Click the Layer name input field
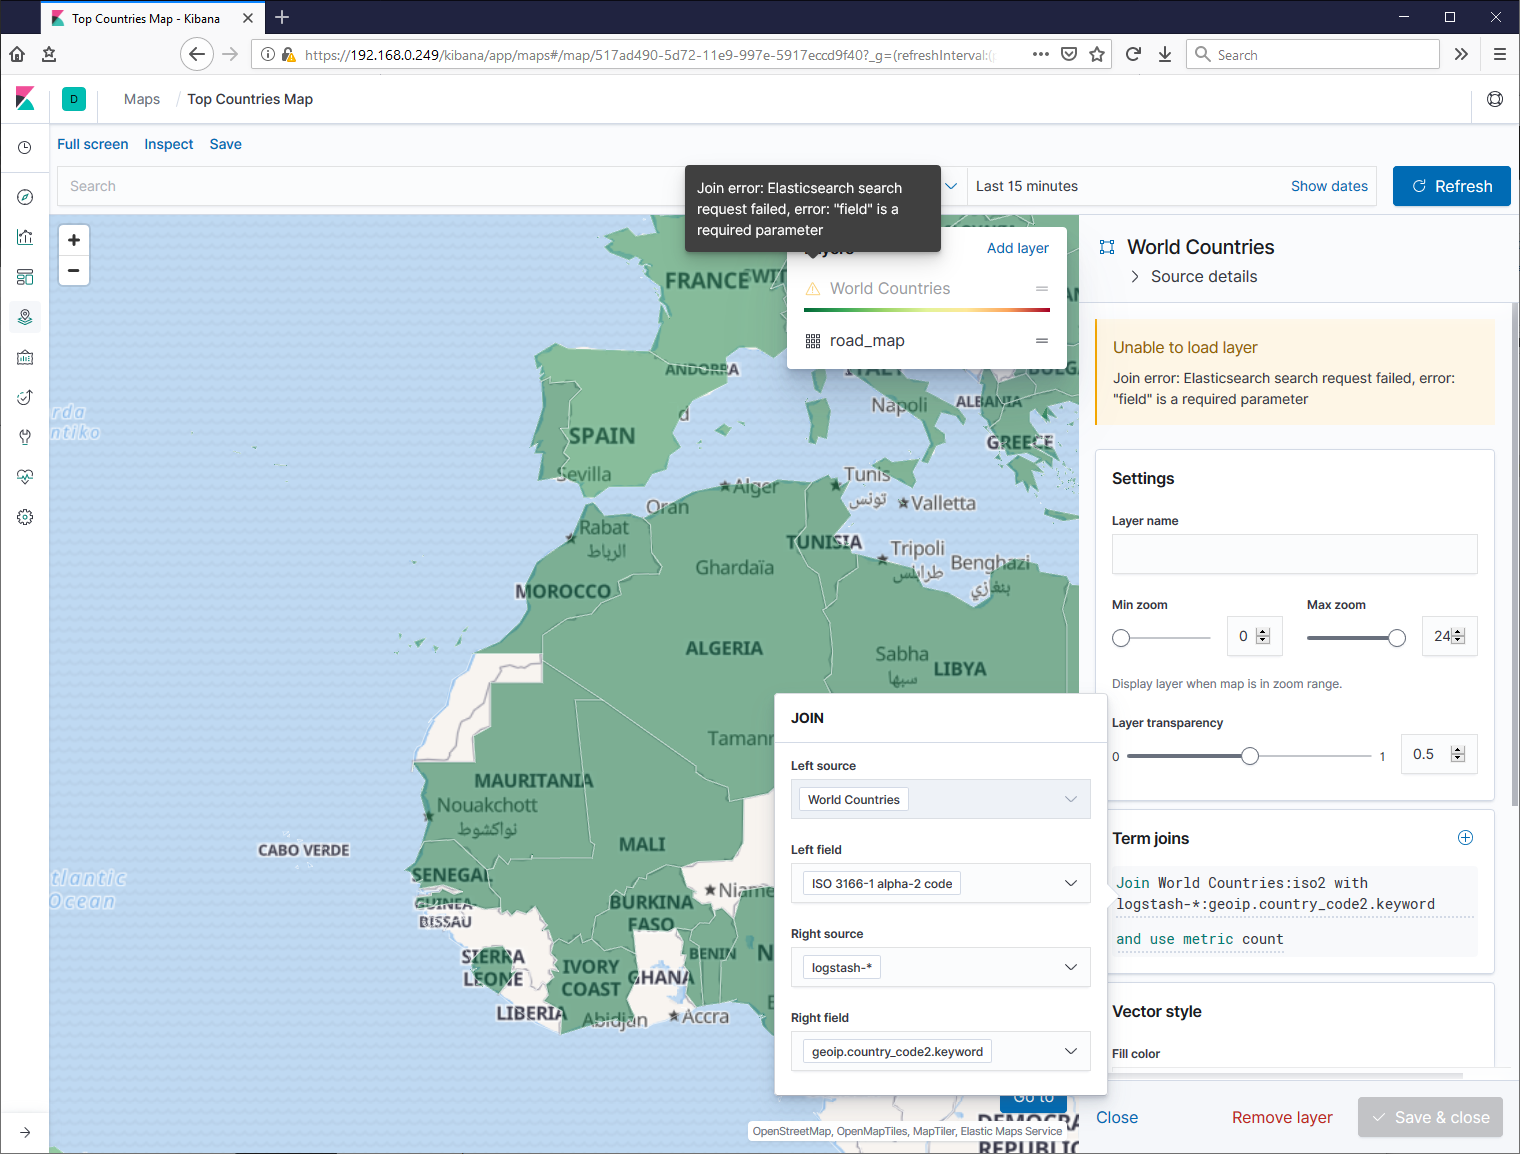The height and width of the screenshot is (1154, 1520). (1295, 554)
